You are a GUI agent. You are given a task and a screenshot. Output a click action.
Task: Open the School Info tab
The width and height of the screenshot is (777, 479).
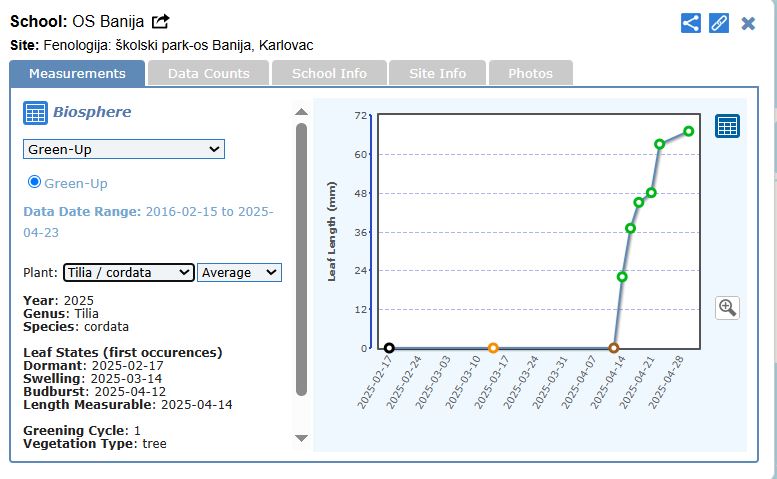329,73
